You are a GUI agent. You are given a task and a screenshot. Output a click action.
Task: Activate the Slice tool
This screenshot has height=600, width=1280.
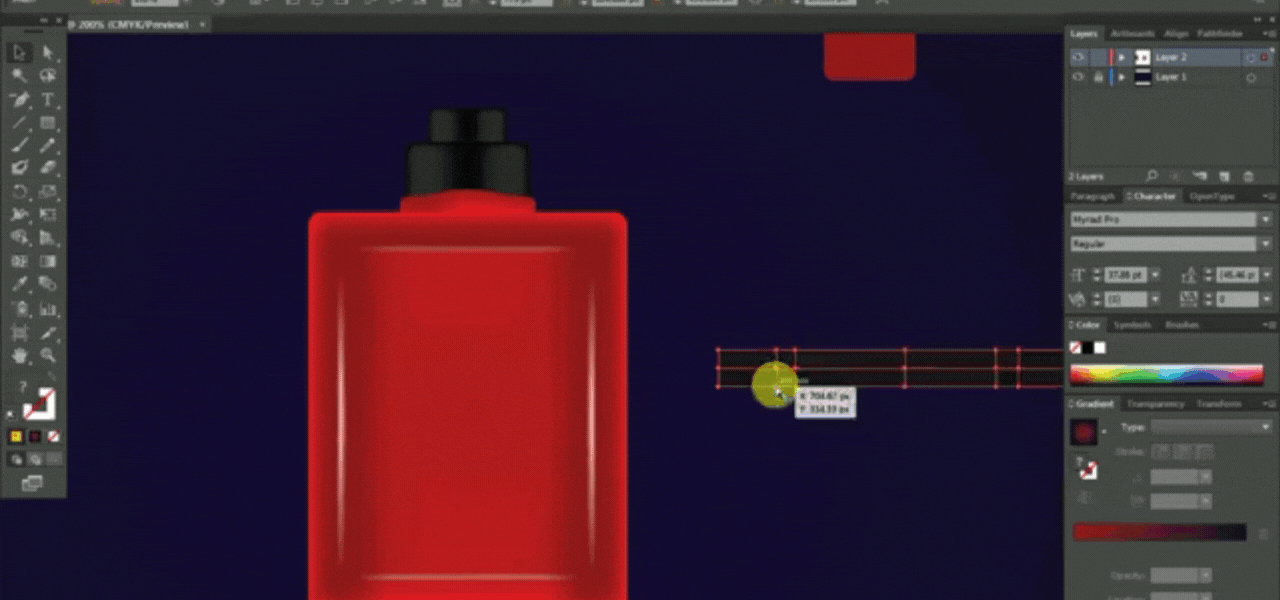48,331
